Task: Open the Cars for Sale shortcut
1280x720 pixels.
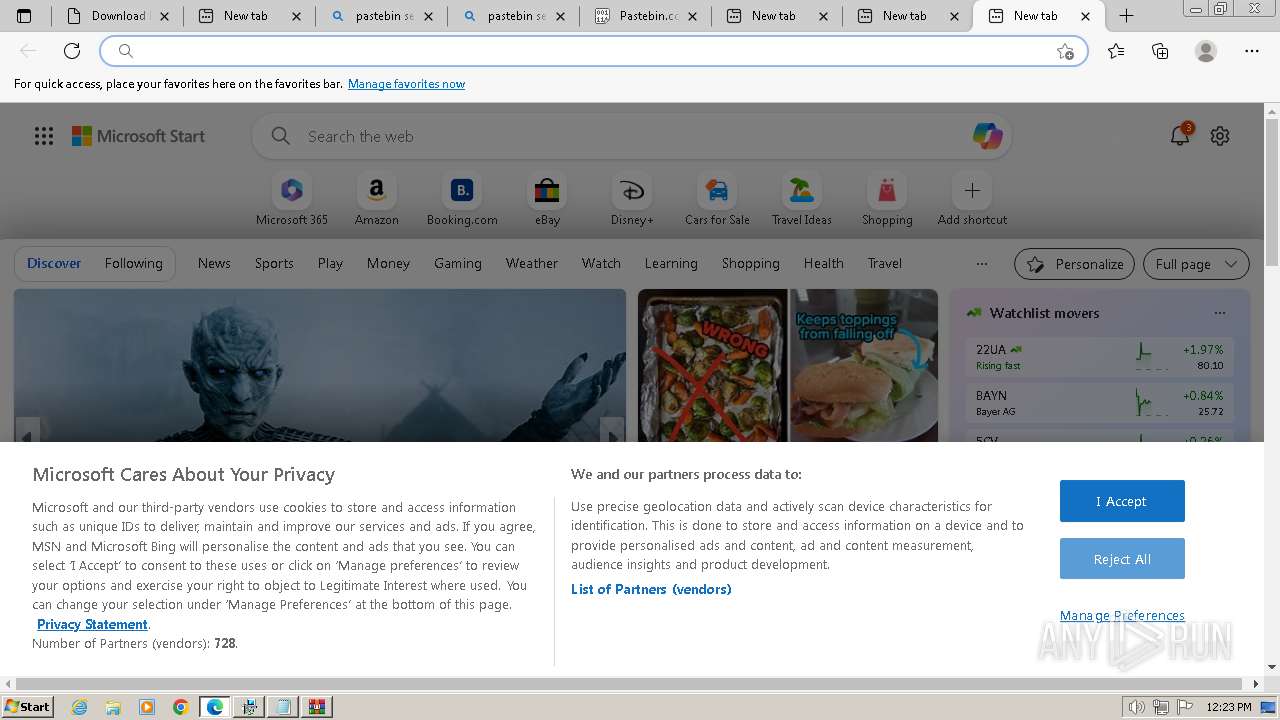Action: [x=717, y=200]
